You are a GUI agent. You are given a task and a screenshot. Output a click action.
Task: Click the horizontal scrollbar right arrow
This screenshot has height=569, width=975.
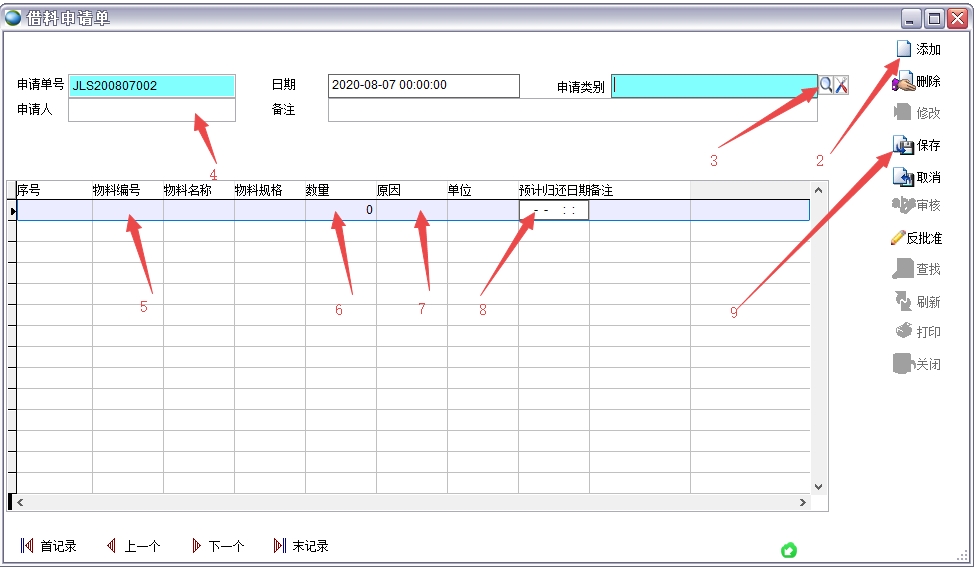801,502
